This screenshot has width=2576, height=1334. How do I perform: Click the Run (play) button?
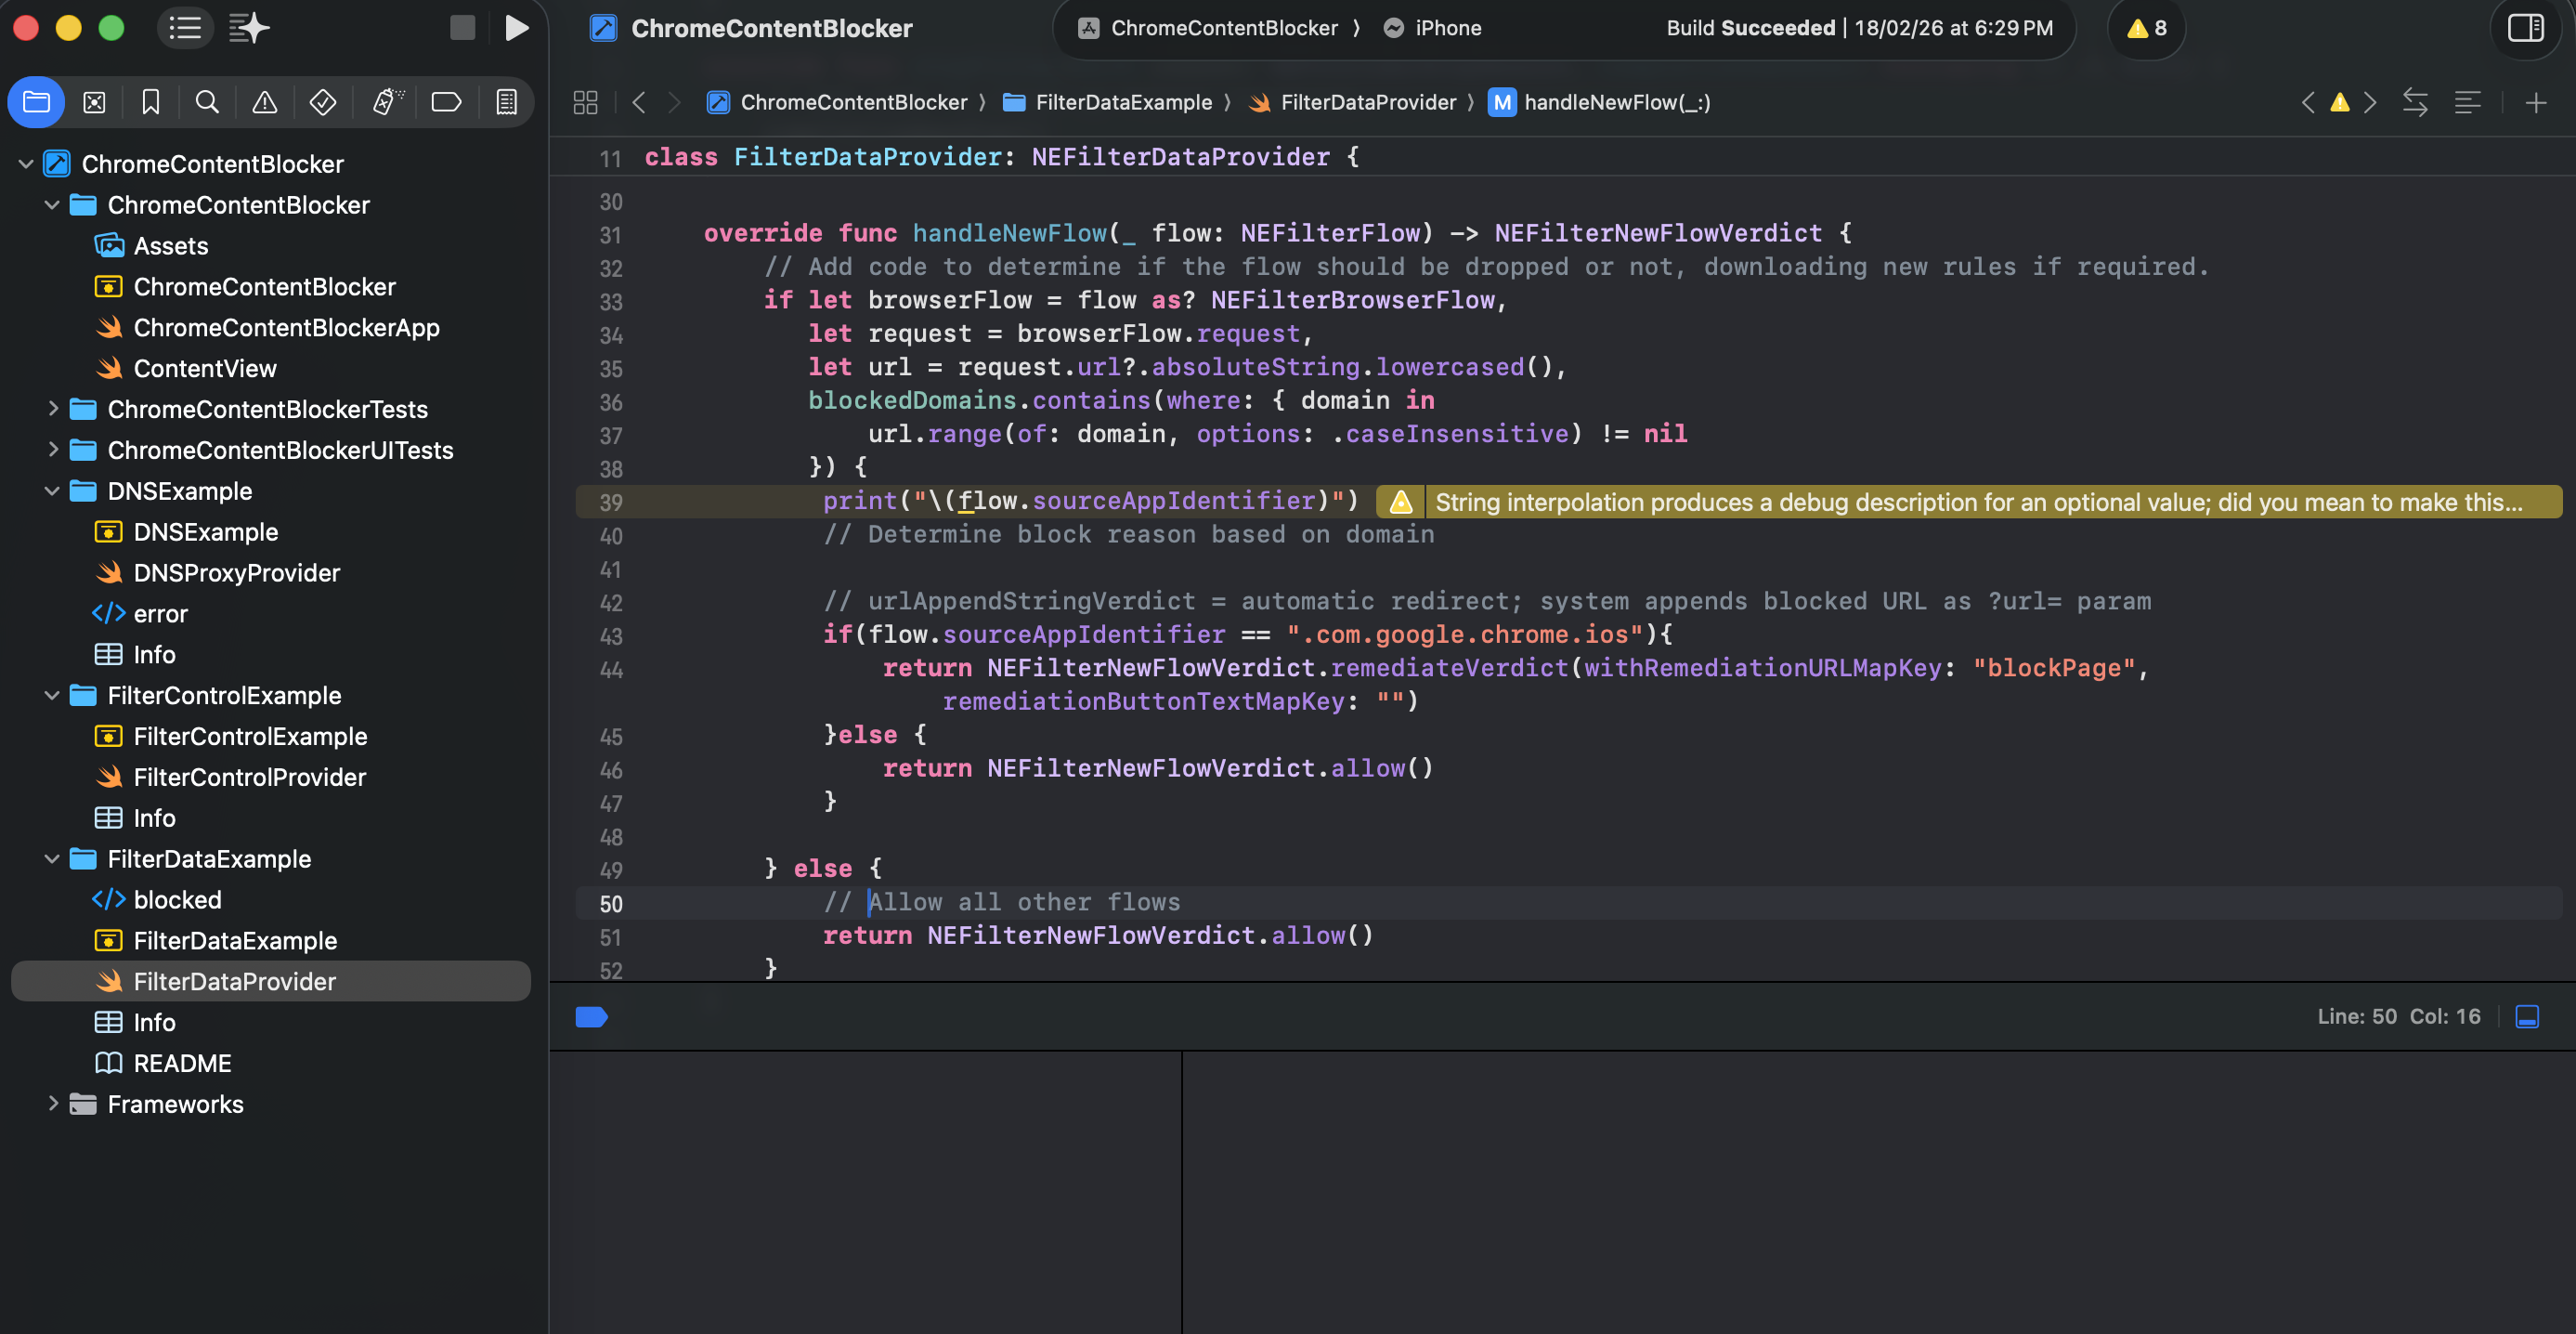pos(516,28)
